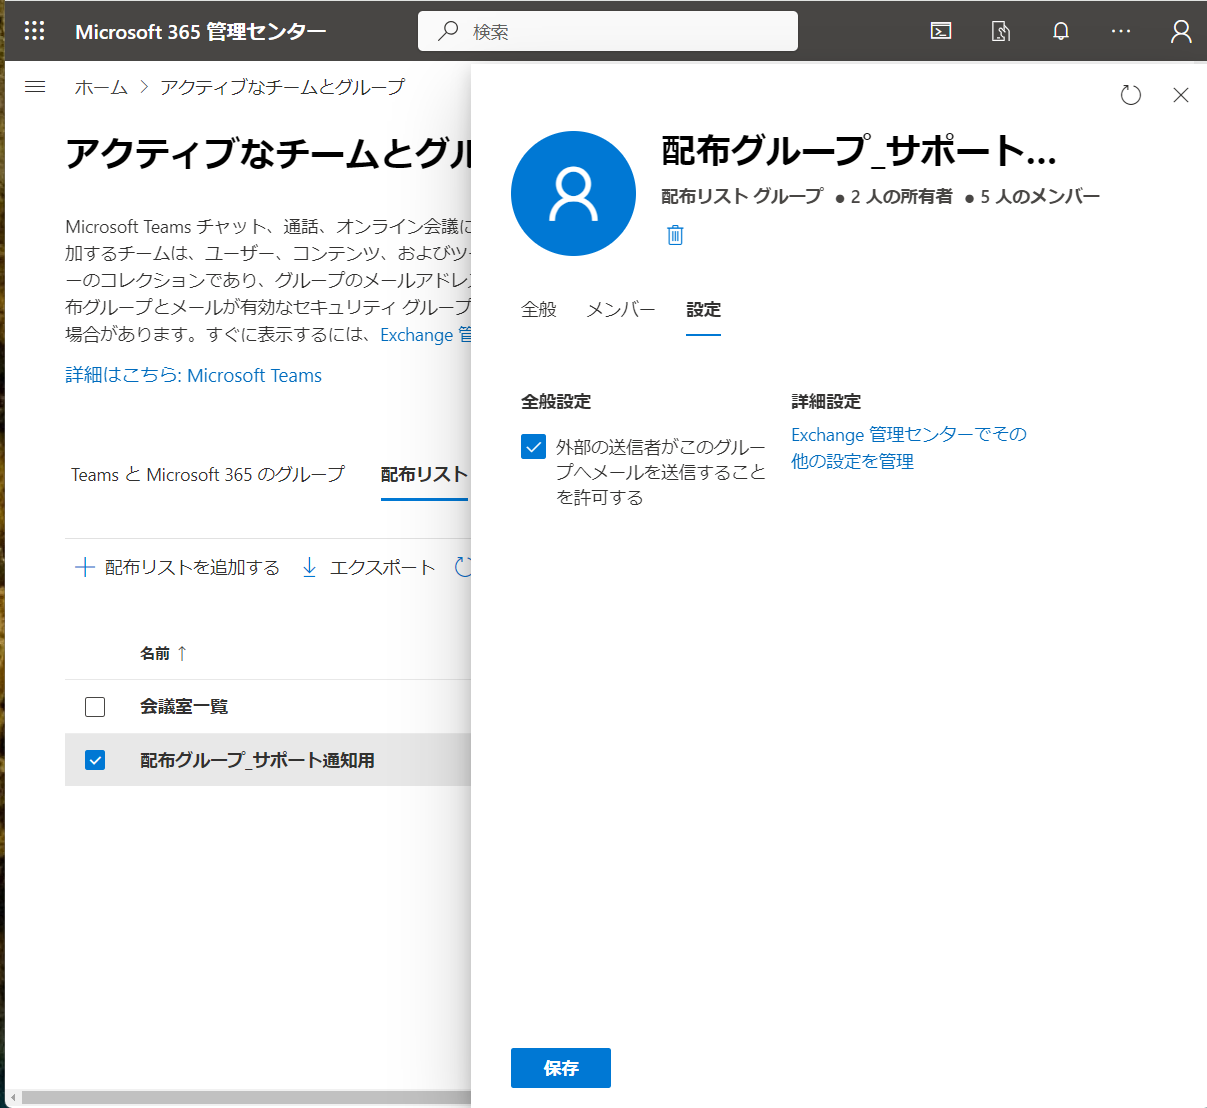The image size is (1207, 1108).
Task: Click the group avatar circle
Action: coord(573,193)
